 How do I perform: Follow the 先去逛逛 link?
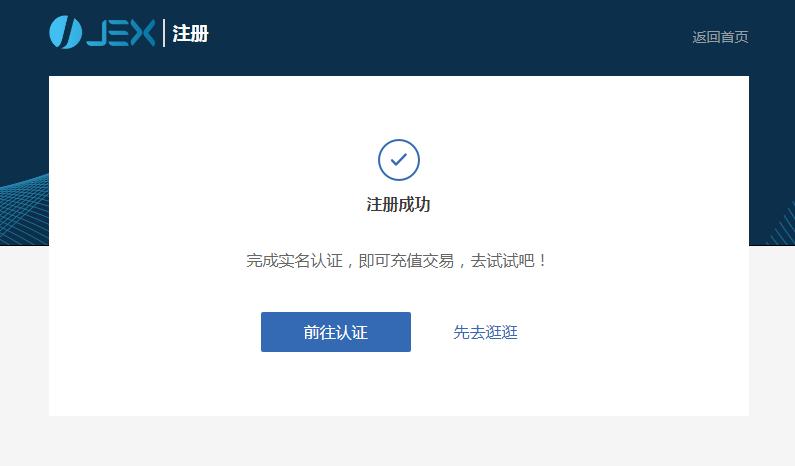(485, 333)
